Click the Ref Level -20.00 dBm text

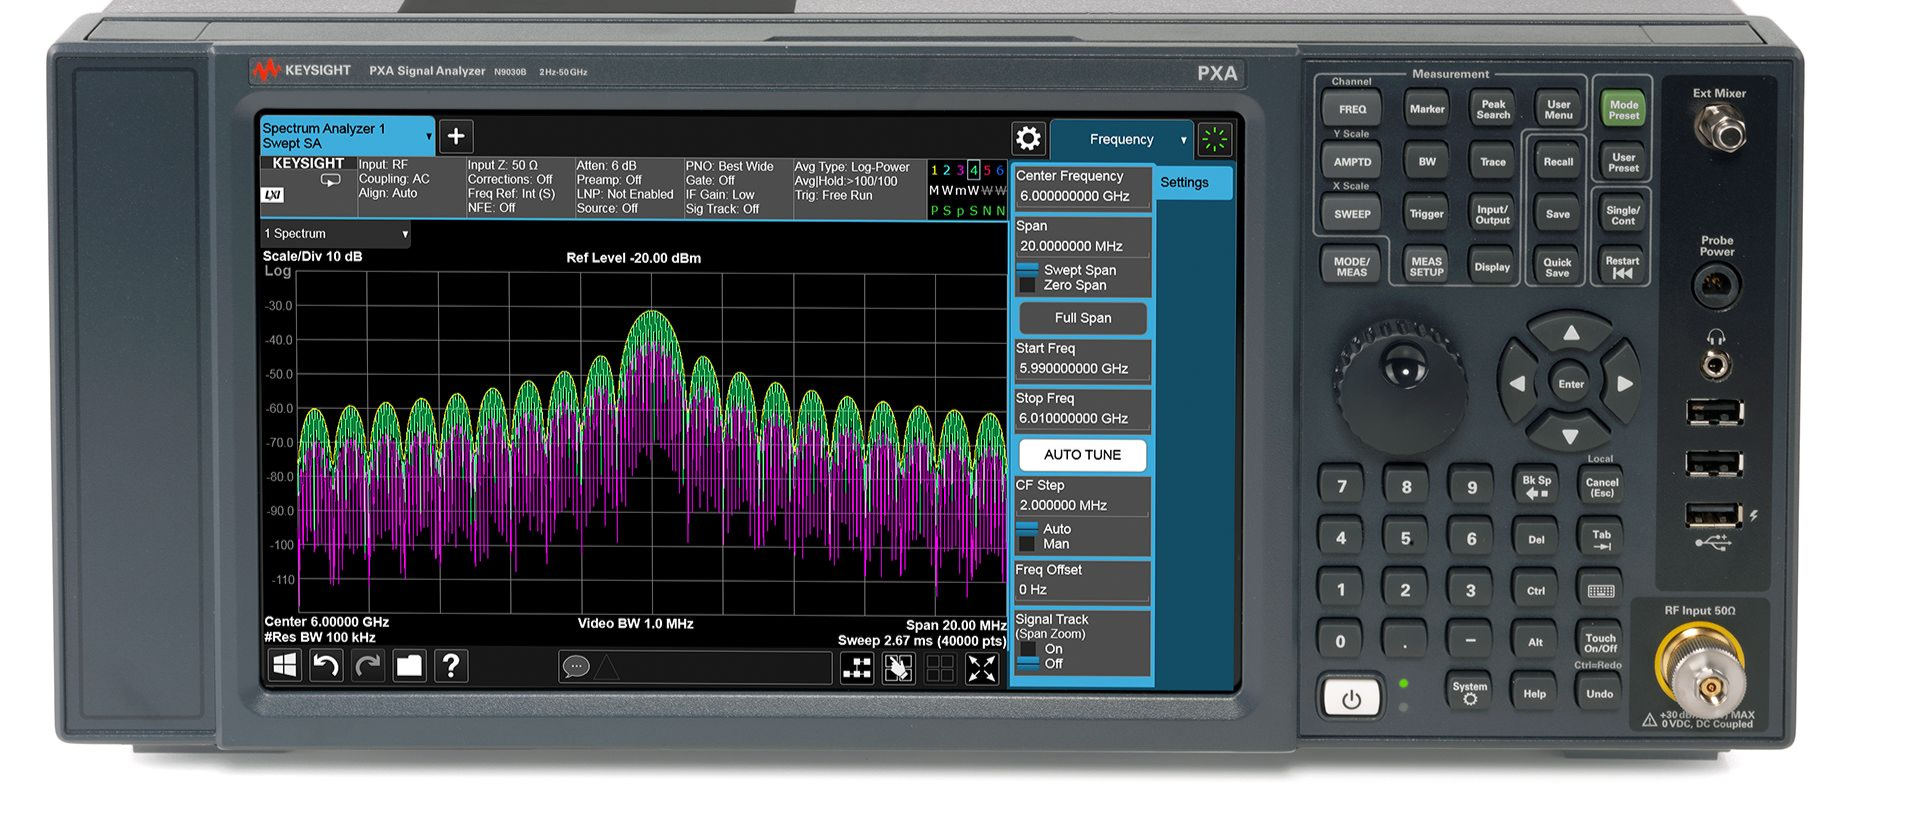(x=633, y=258)
